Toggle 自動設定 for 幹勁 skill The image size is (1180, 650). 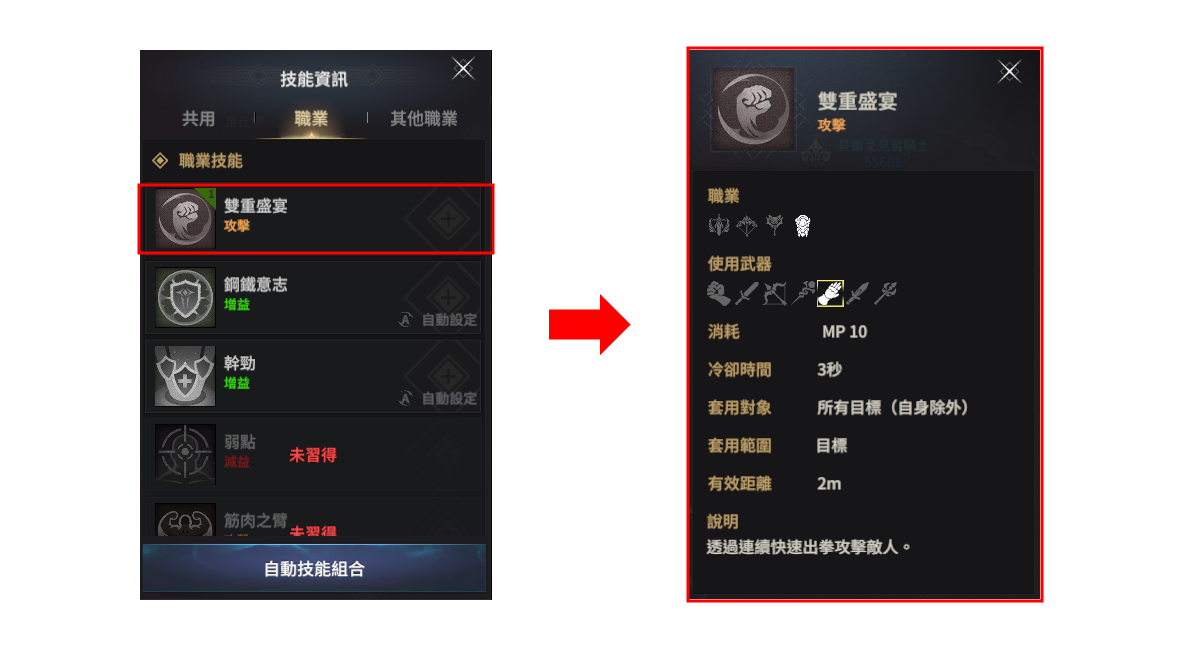point(437,398)
